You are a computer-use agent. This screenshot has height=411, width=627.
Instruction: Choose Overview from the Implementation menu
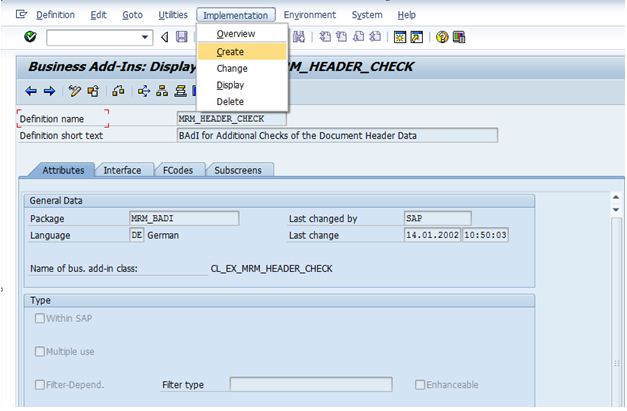(236, 34)
